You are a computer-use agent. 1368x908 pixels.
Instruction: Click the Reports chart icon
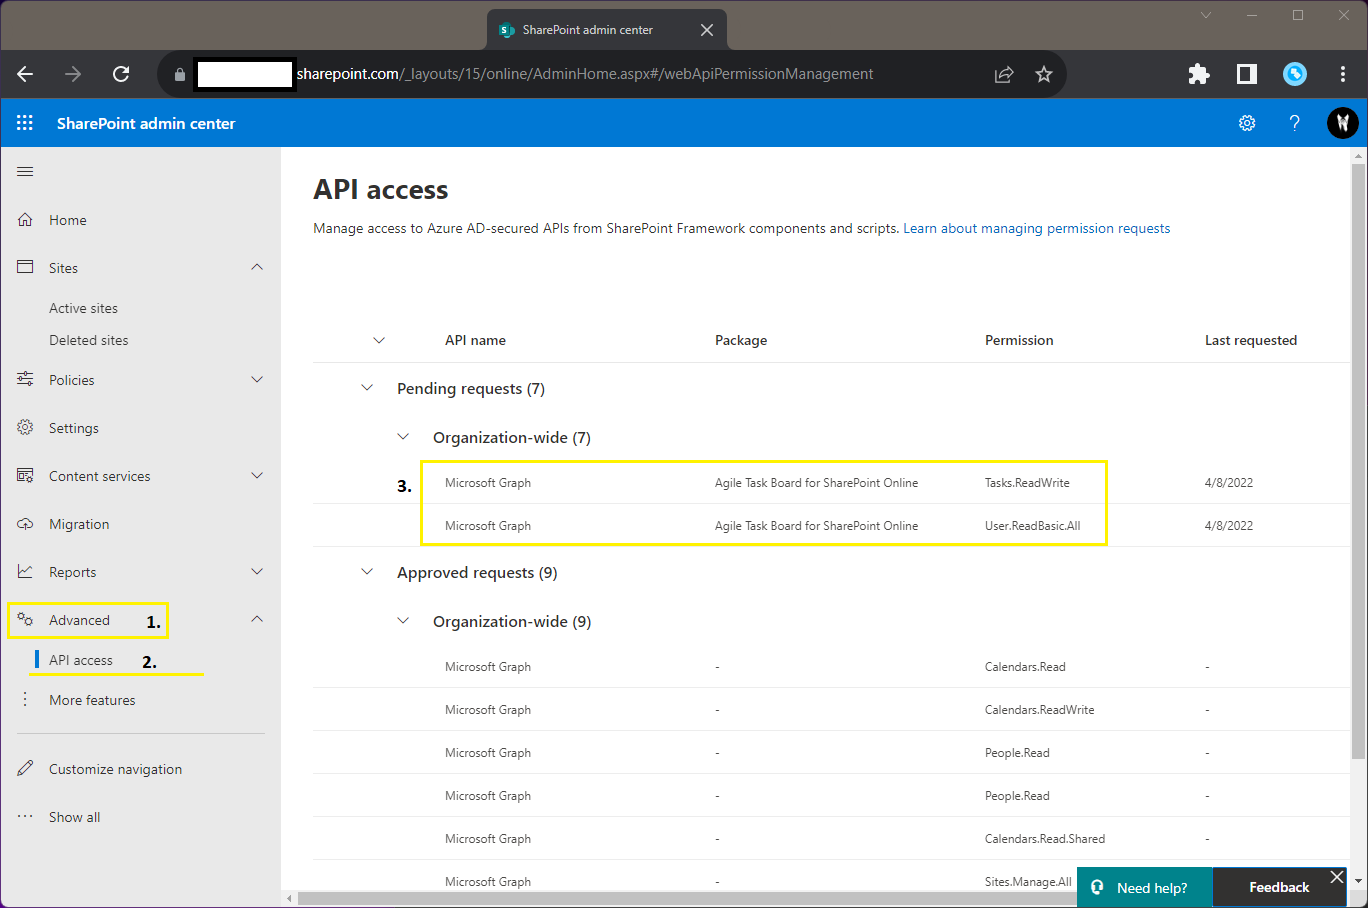(25, 572)
